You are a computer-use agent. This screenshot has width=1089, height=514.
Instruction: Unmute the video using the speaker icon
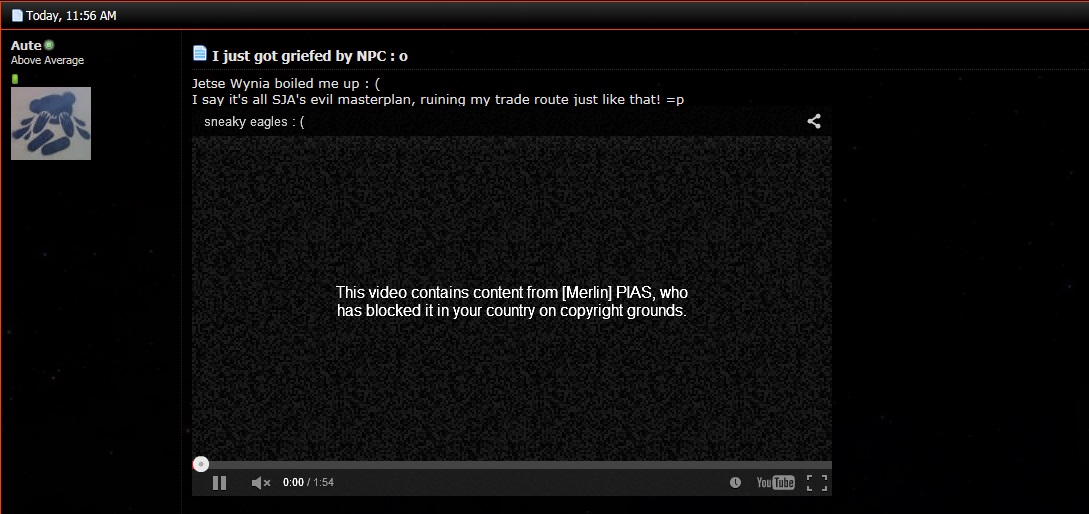260,482
